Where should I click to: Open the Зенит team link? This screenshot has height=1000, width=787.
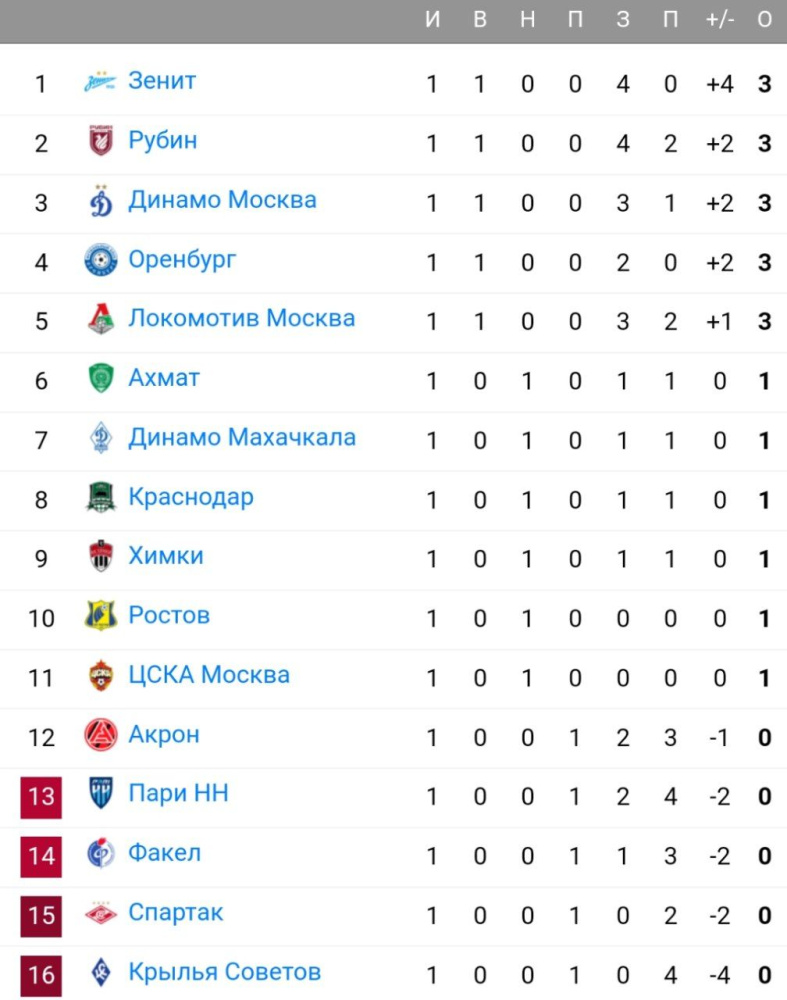[x=162, y=81]
